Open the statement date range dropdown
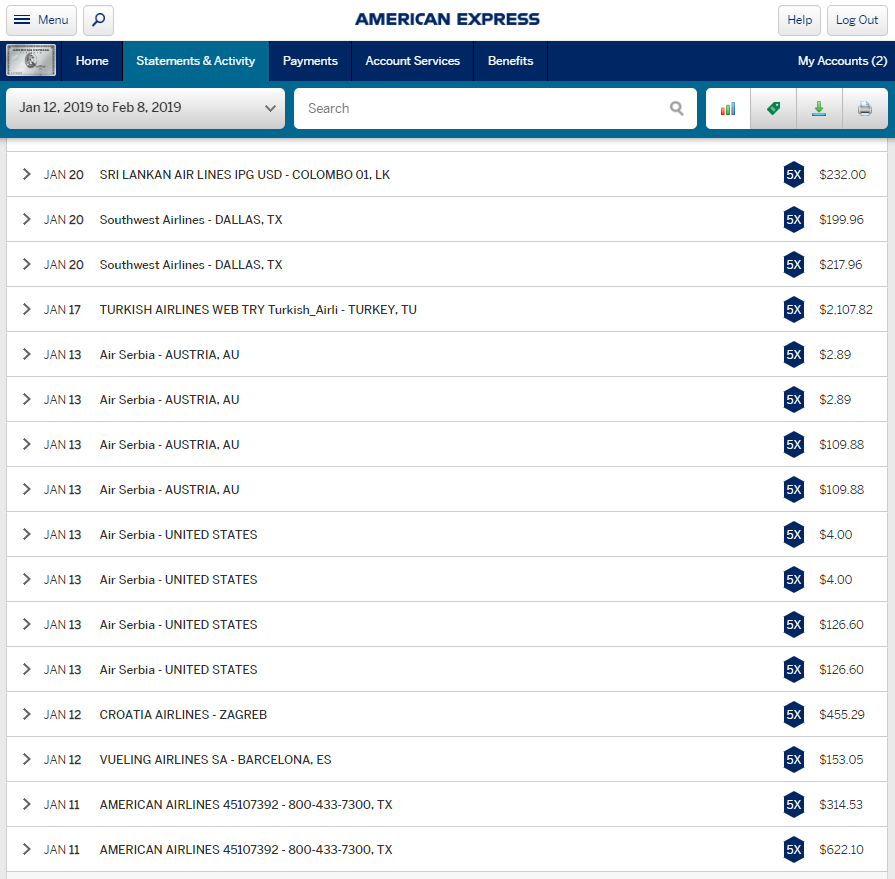The height and width of the screenshot is (879, 895). tap(145, 108)
